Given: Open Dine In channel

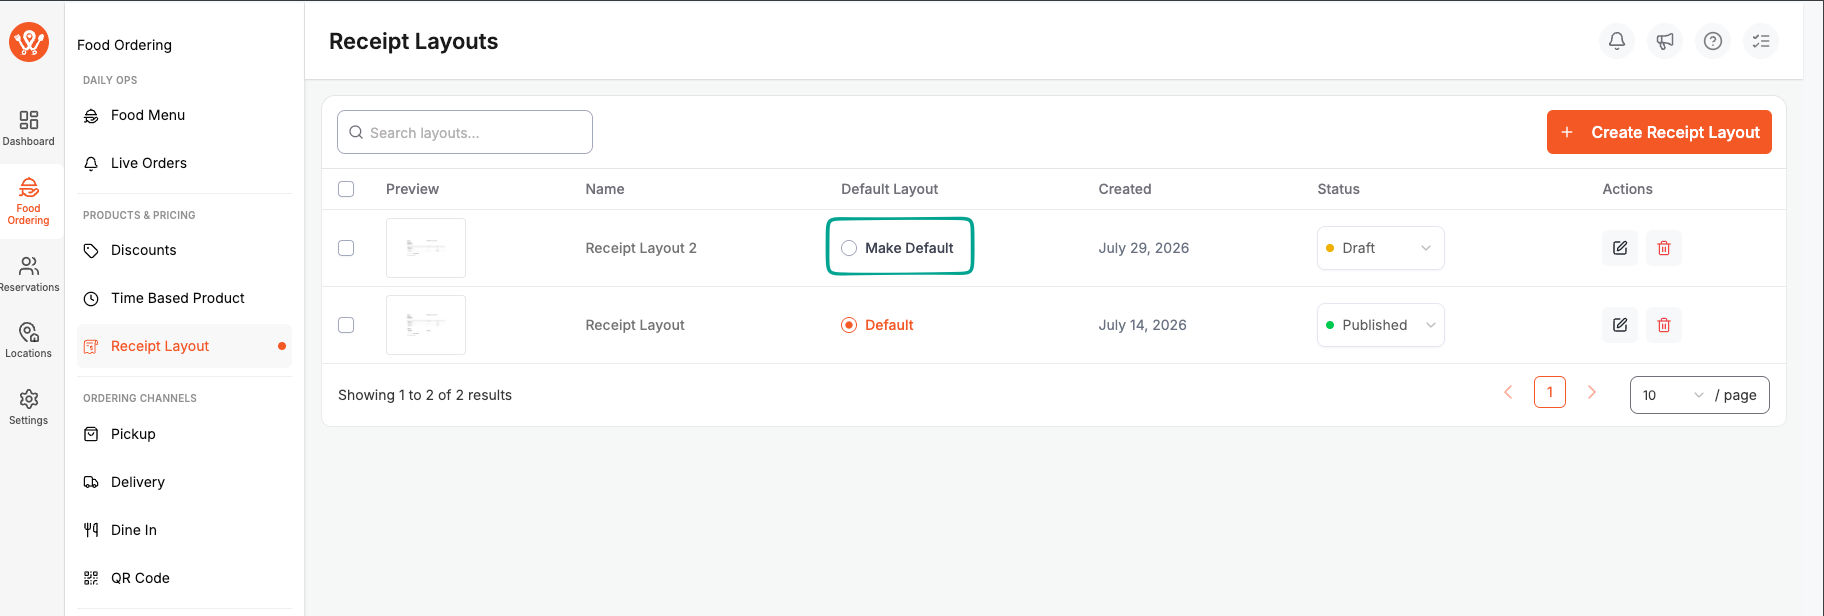Looking at the screenshot, I should pyautogui.click(x=184, y=530).
